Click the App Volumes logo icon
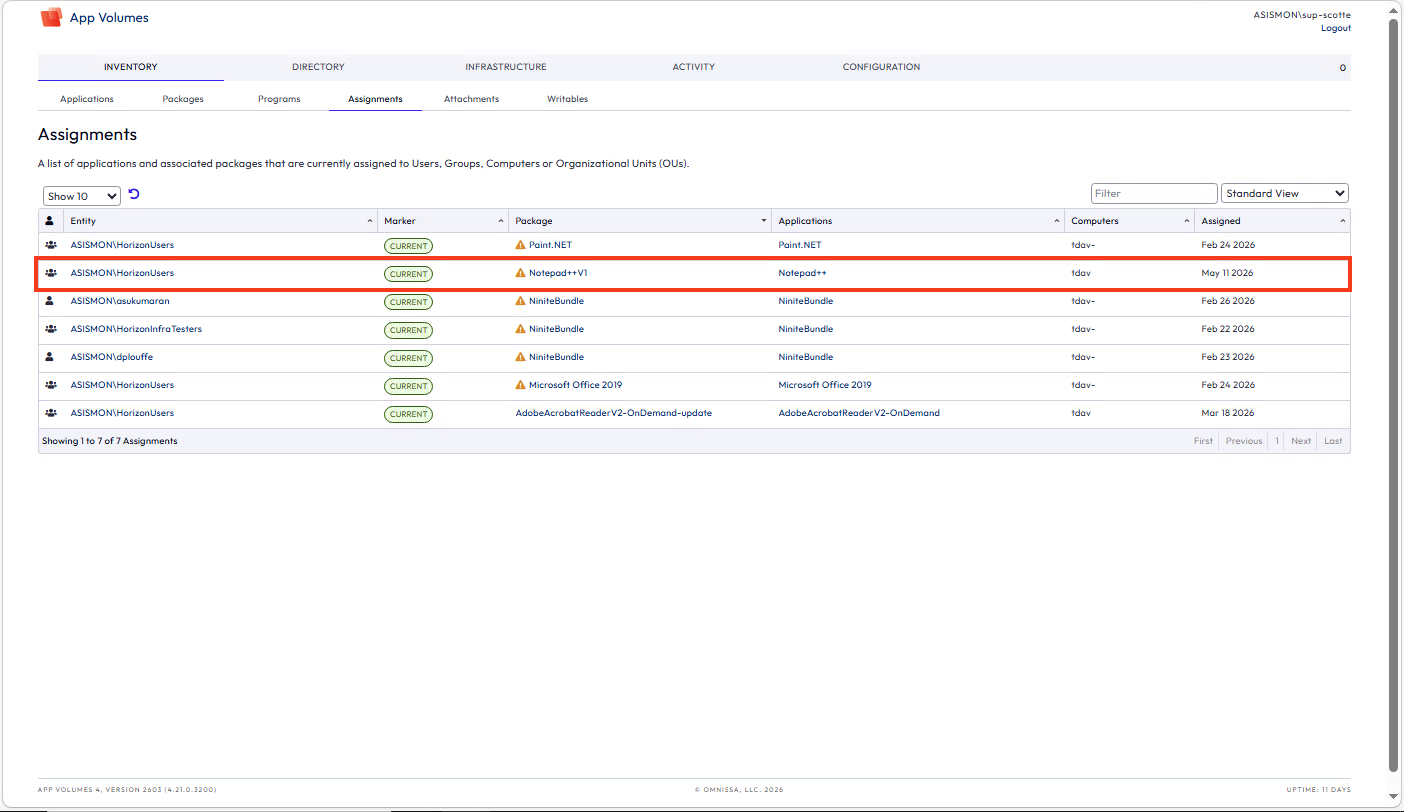Image resolution: width=1404 pixels, height=812 pixels. pyautogui.click(x=51, y=17)
